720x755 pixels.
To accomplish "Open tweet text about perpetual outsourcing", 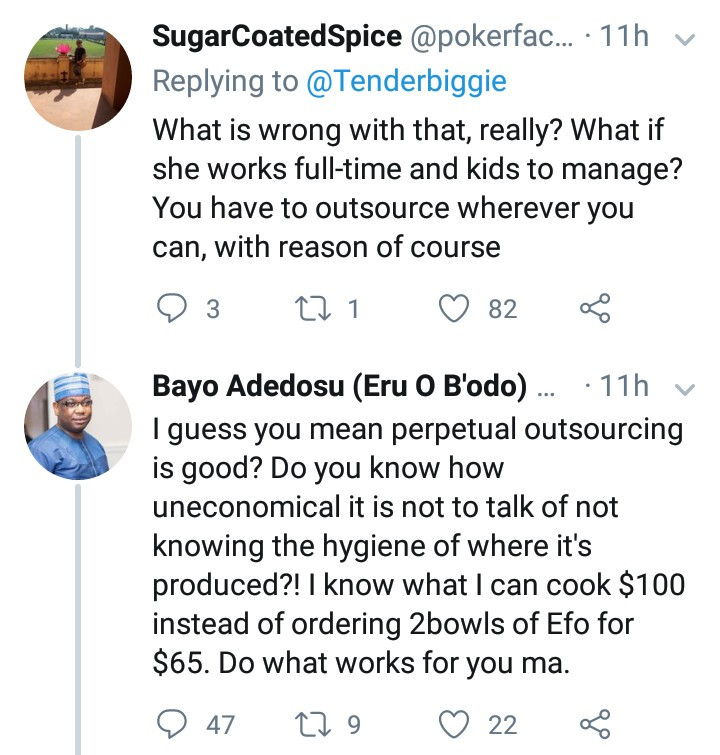I will tap(419, 546).
